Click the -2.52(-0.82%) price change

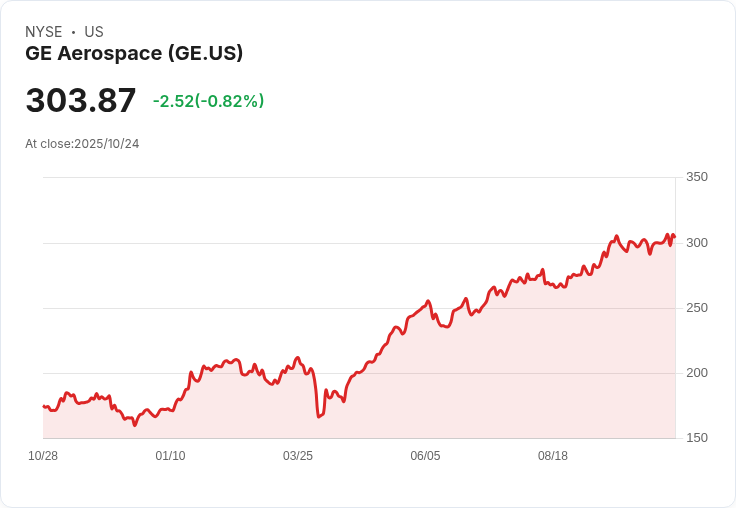[x=208, y=101]
